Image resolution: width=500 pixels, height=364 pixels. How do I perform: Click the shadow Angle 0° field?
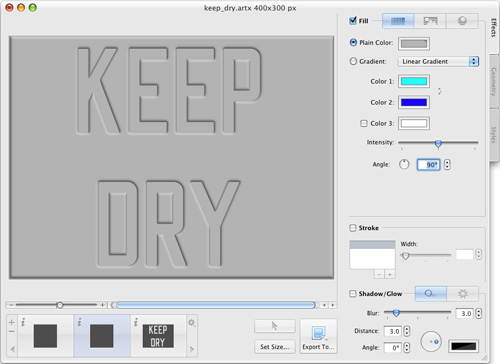pos(393,348)
